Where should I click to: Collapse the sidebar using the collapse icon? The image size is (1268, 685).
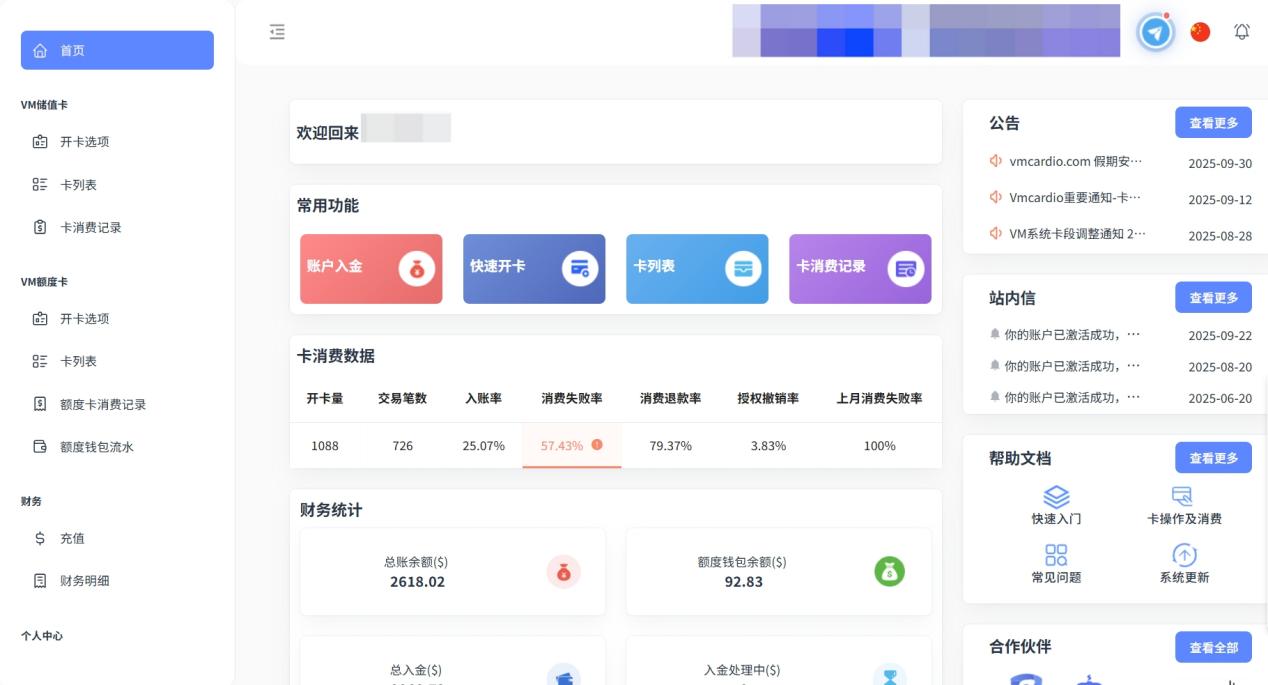pyautogui.click(x=277, y=31)
